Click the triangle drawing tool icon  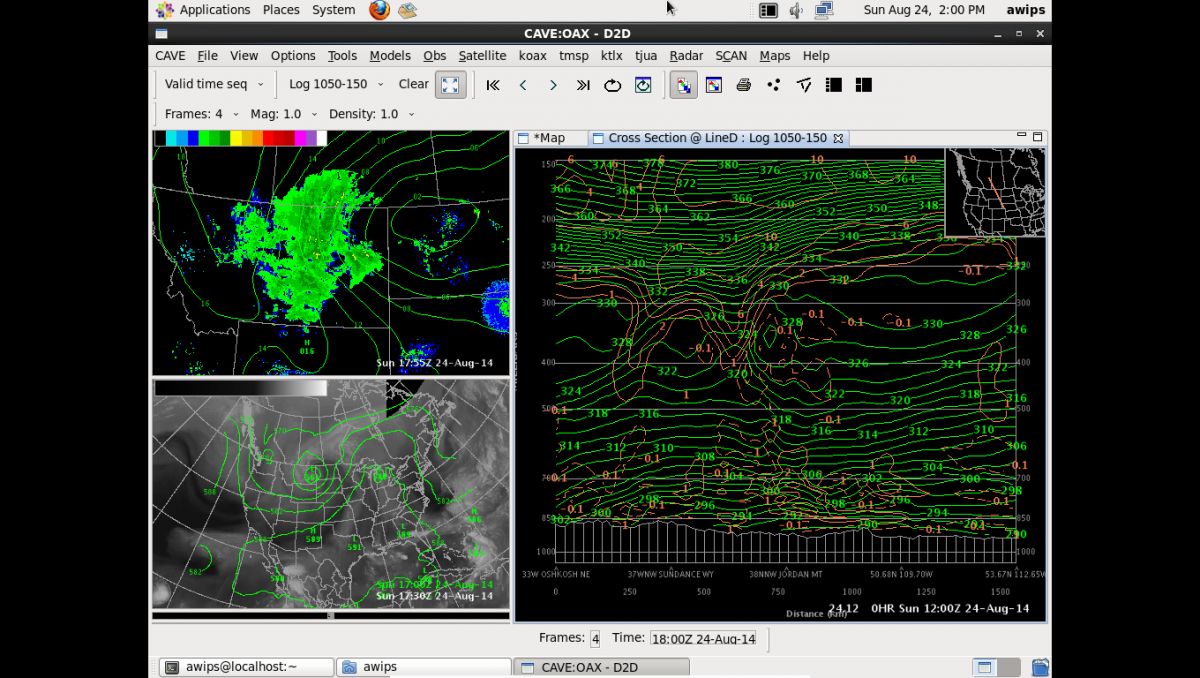804,85
